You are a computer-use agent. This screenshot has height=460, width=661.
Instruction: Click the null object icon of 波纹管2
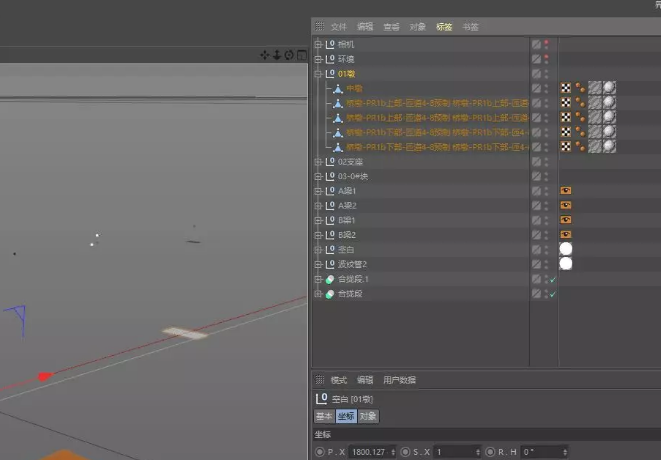coord(330,264)
